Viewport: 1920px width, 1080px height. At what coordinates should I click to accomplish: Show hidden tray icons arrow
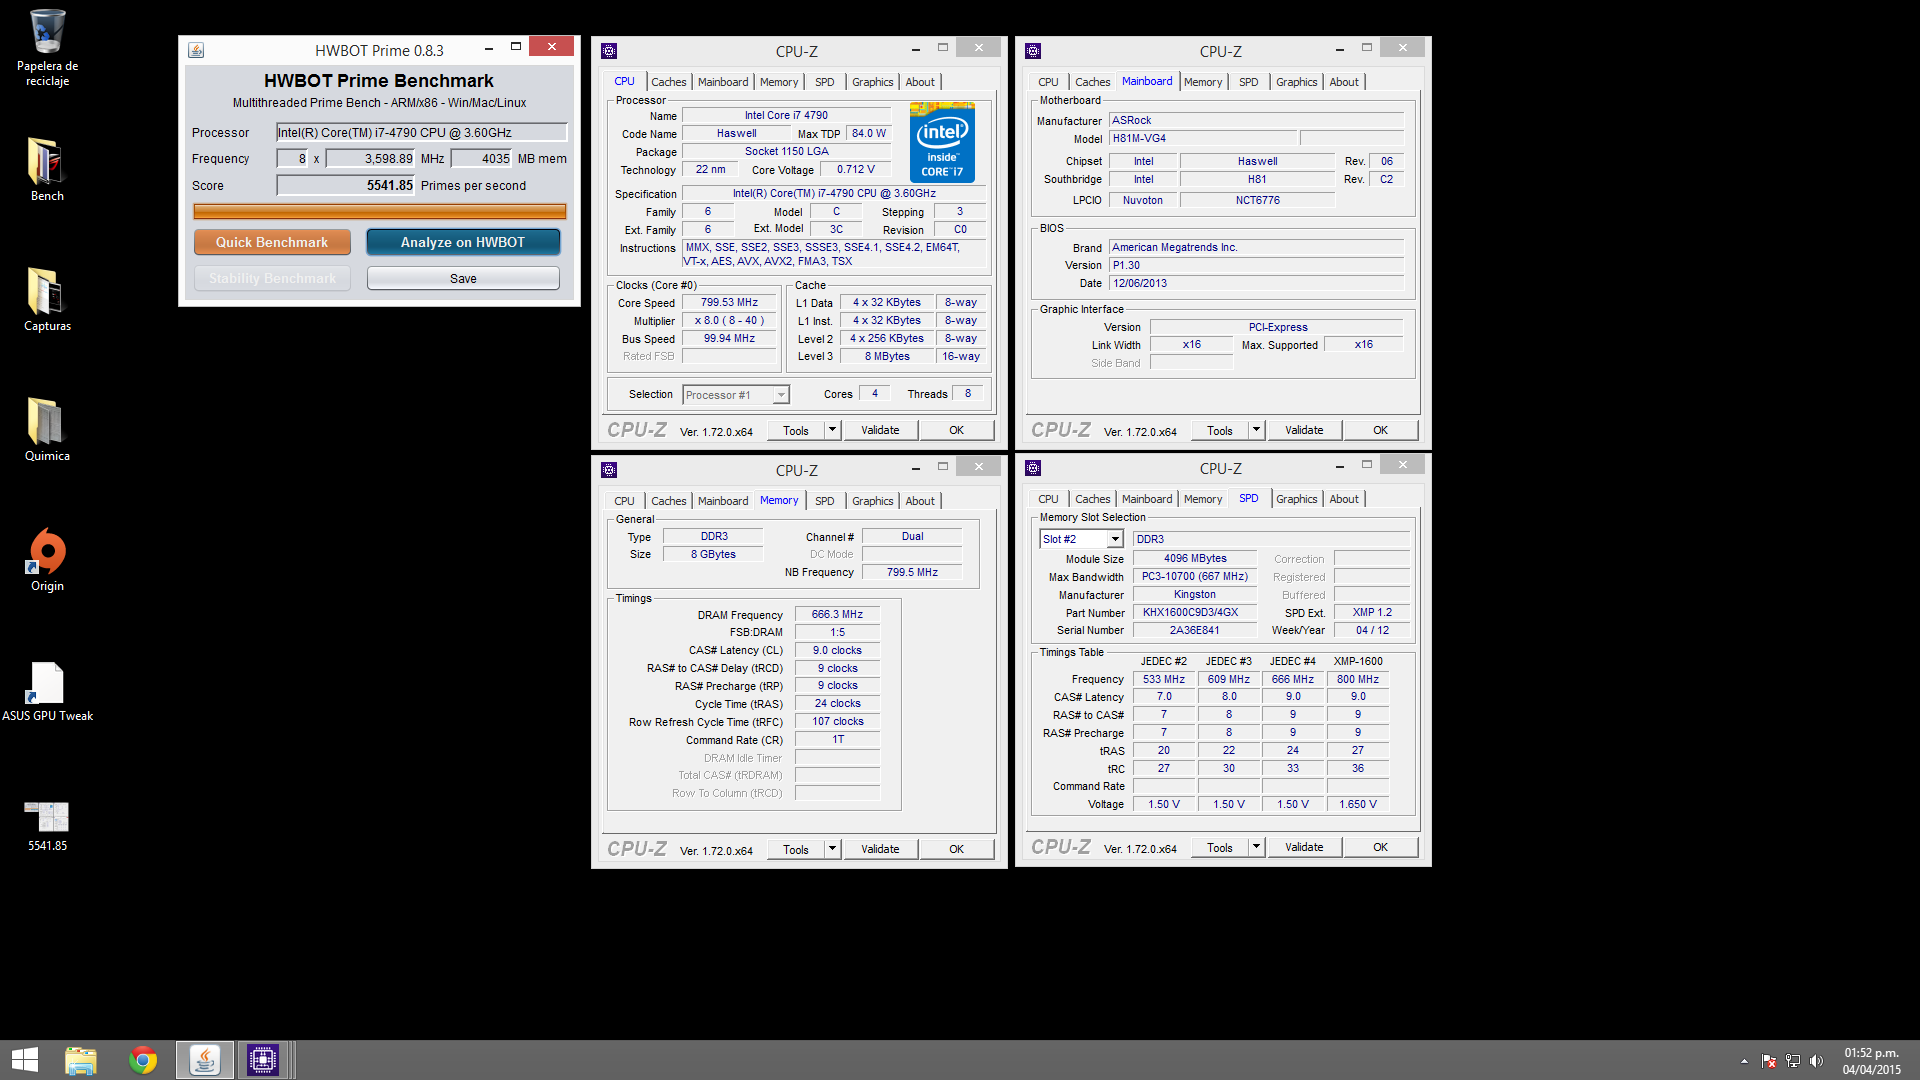click(1744, 1061)
